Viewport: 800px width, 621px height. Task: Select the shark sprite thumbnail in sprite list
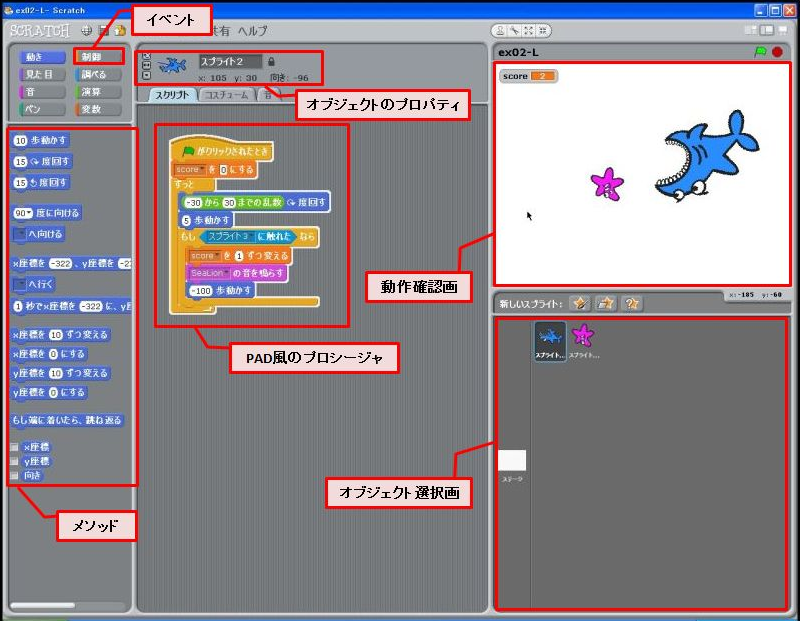[x=550, y=341]
